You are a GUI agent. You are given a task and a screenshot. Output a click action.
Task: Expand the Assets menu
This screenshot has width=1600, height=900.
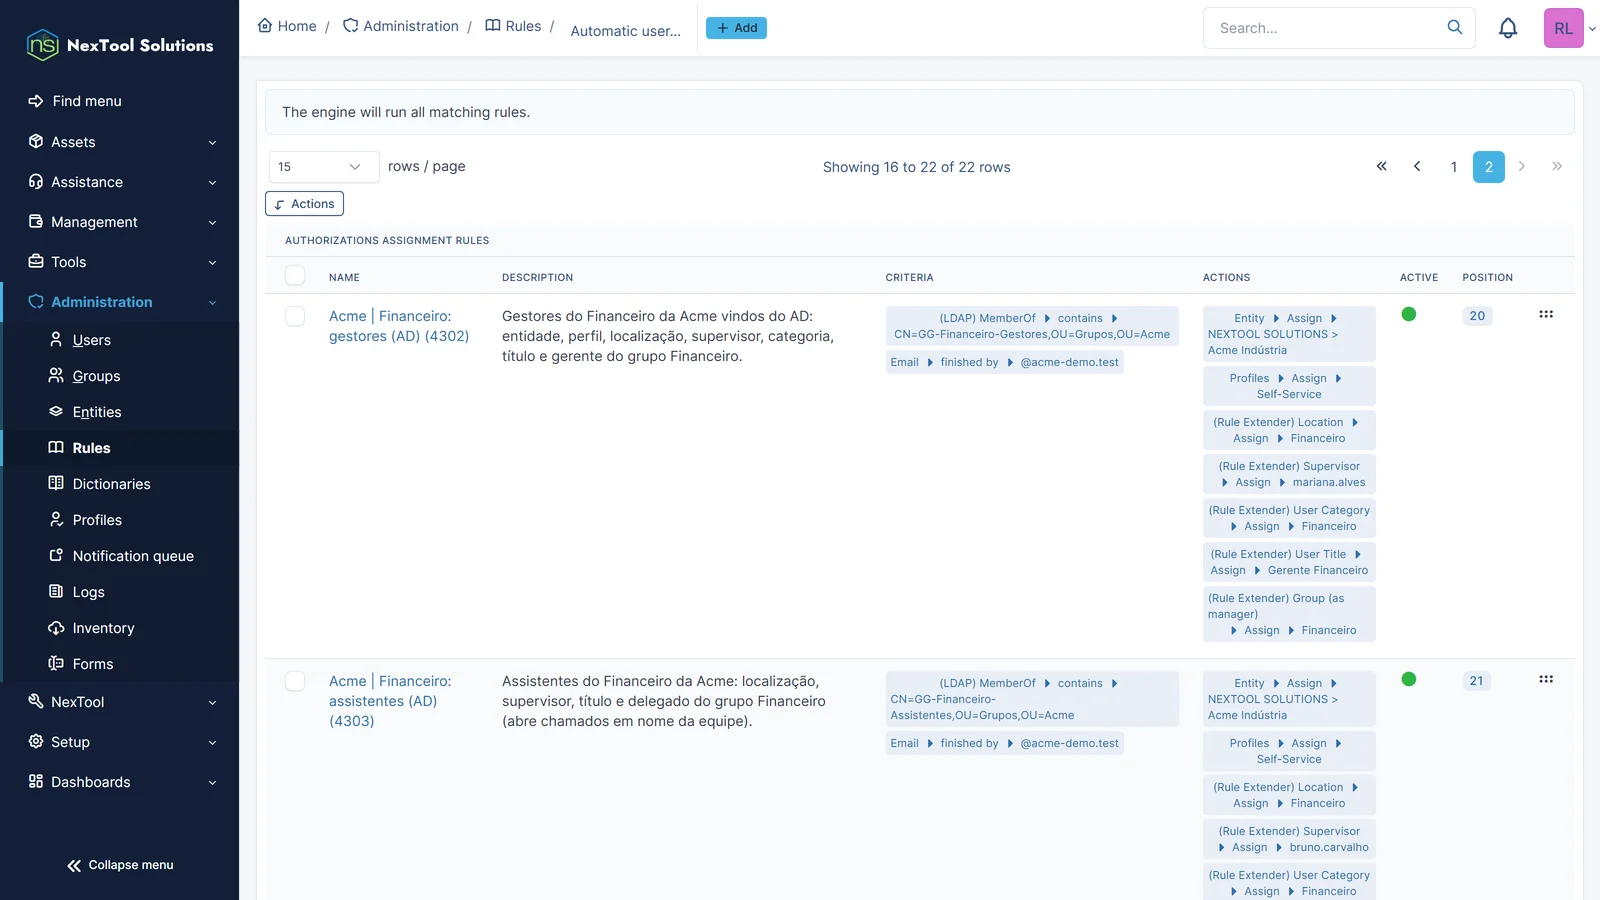(120, 142)
